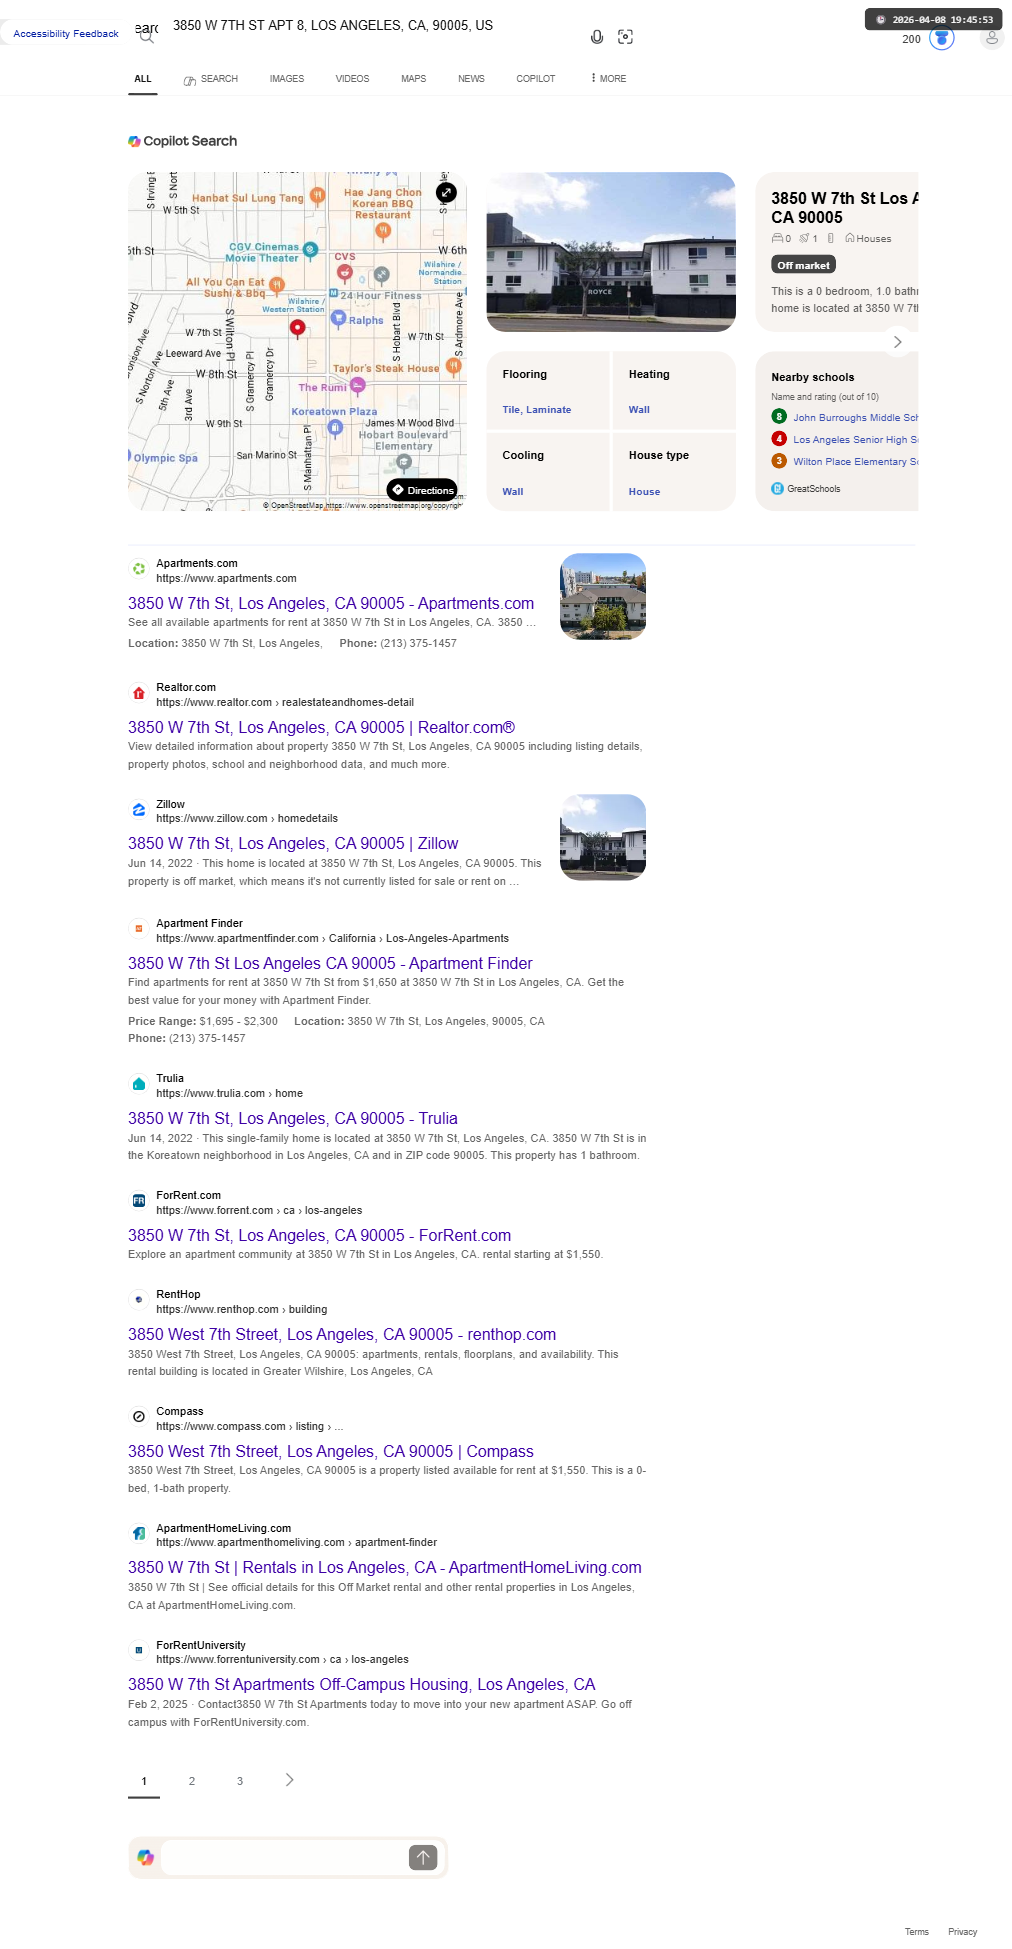Go to results page 3
The height and width of the screenshot is (1949, 1012).
(240, 1781)
